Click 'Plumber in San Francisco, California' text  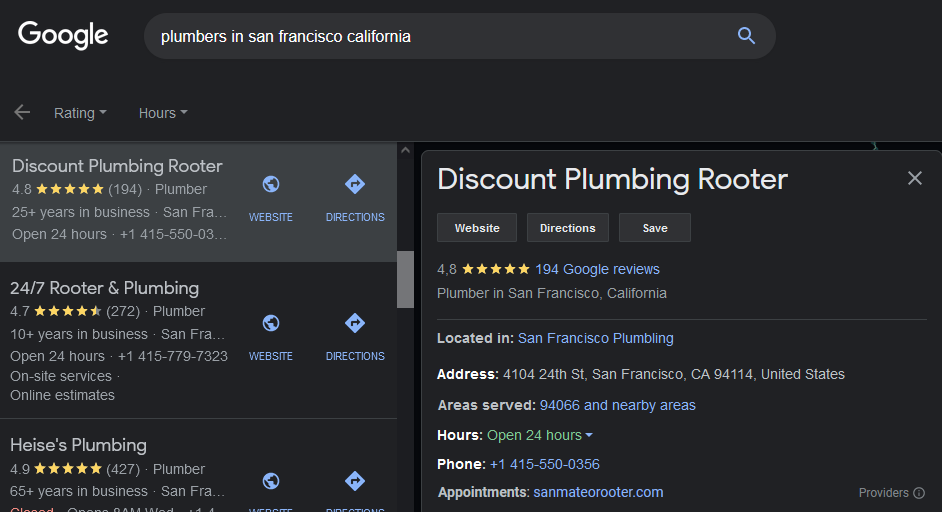coord(552,293)
